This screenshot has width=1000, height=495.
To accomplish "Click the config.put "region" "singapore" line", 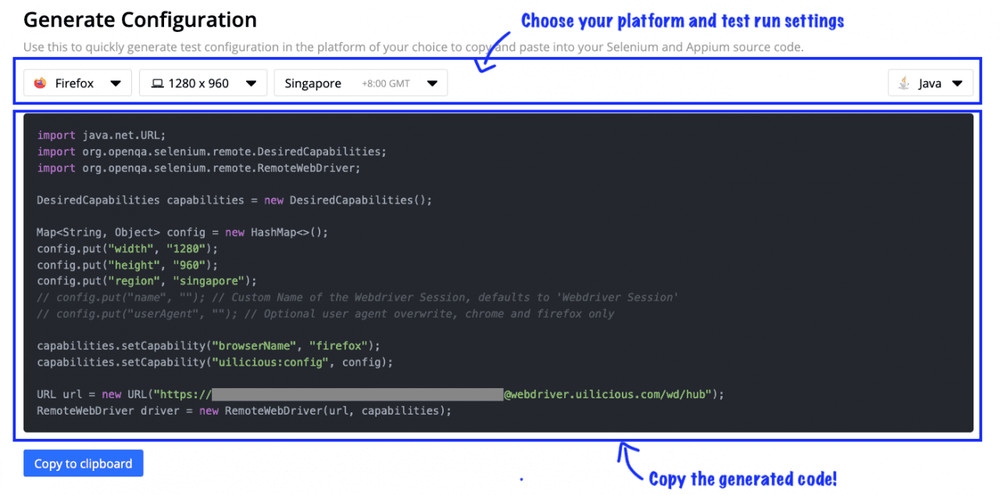I will tap(147, 281).
